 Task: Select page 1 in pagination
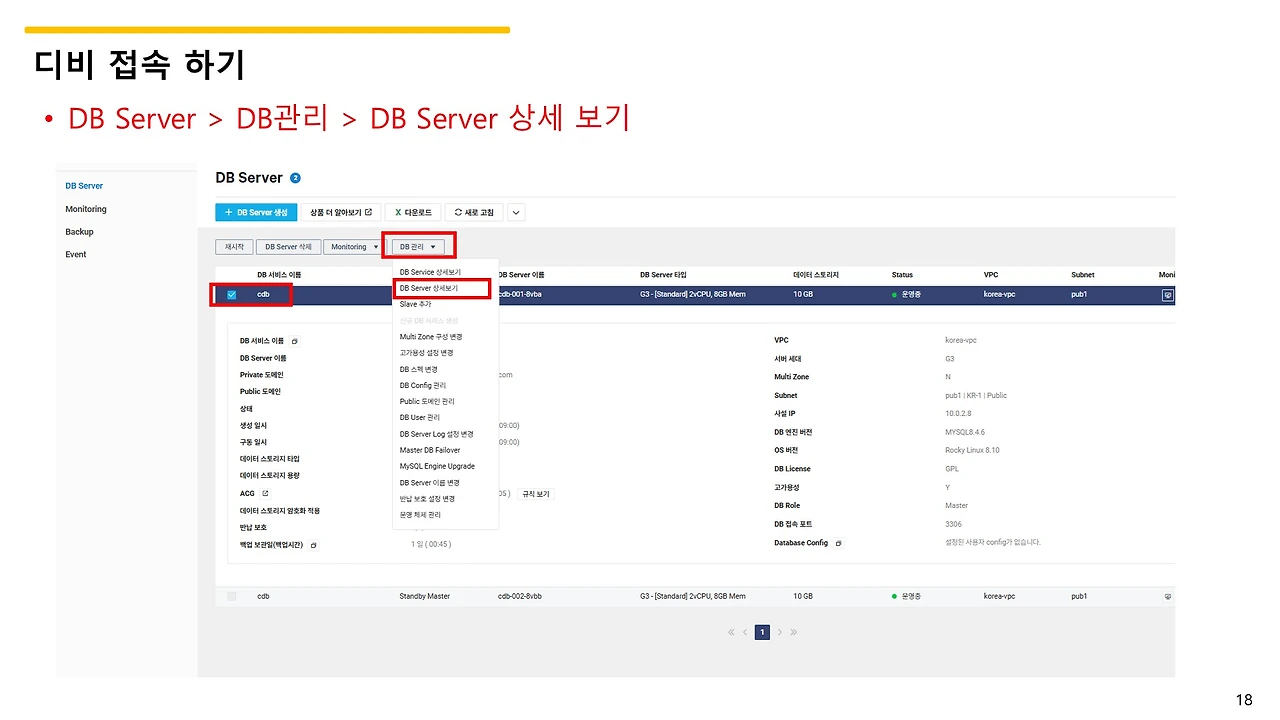(x=762, y=632)
